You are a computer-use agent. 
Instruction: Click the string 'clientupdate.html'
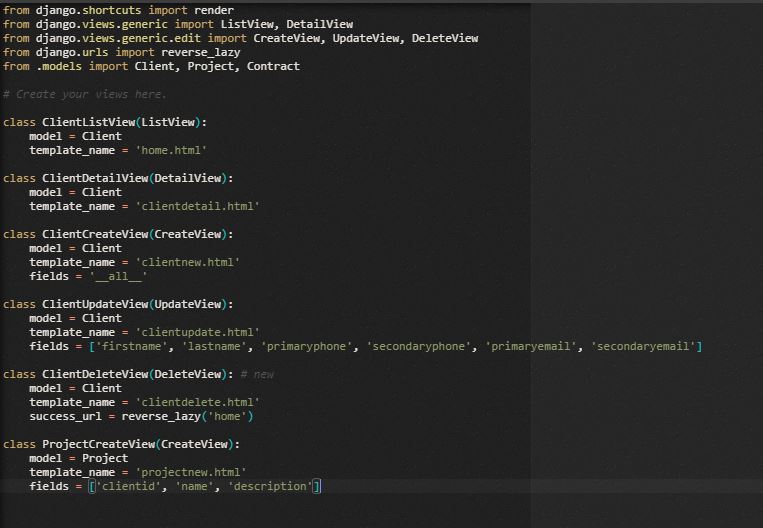click(197, 332)
